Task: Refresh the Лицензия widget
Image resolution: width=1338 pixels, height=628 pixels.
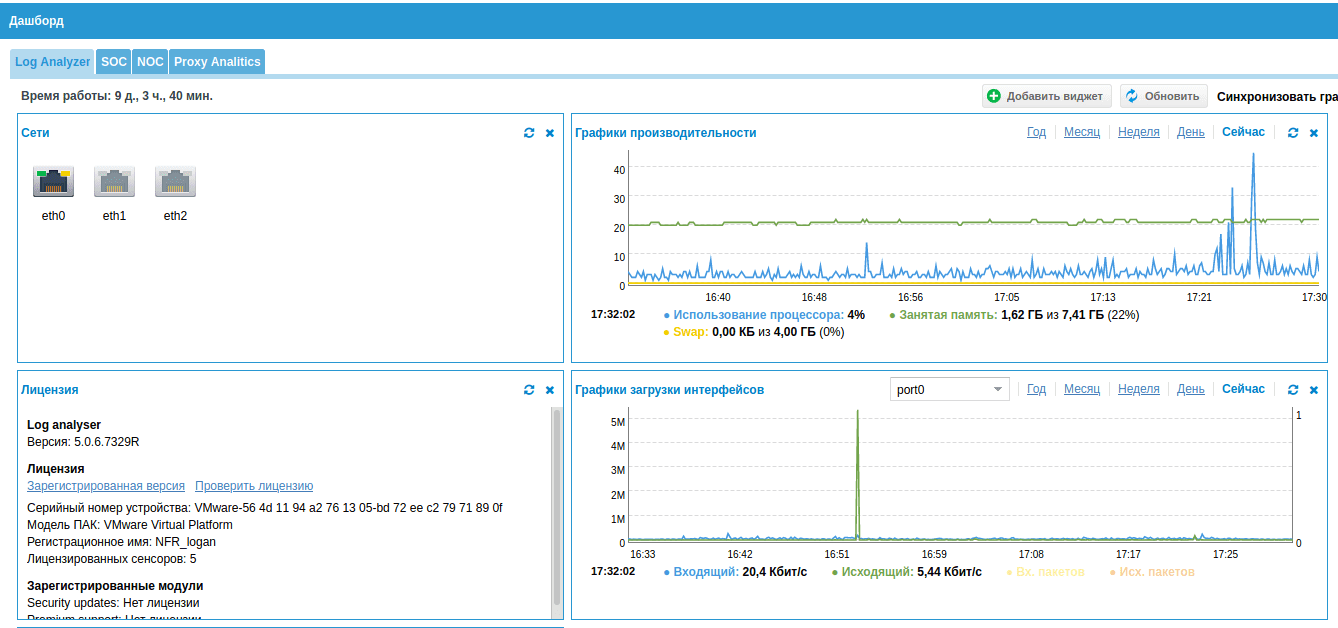Action: (529, 390)
